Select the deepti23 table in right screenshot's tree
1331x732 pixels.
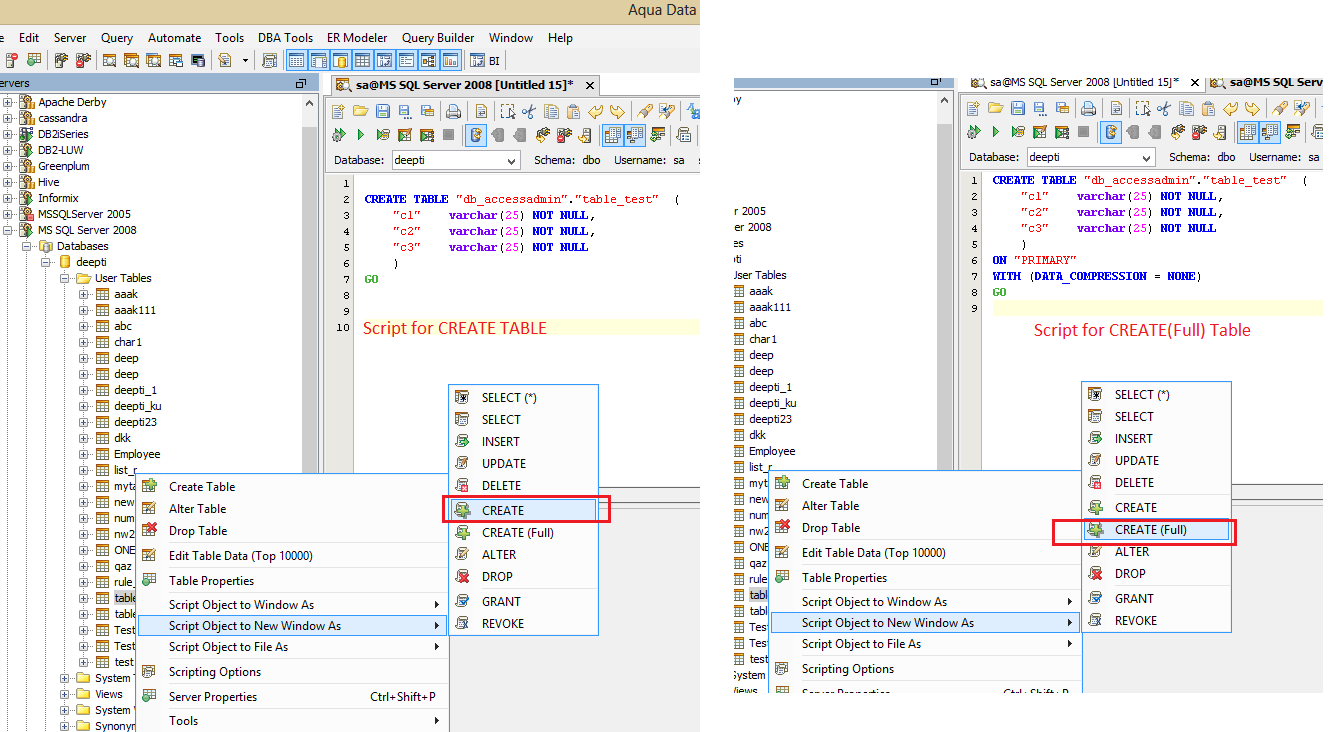[x=770, y=419]
